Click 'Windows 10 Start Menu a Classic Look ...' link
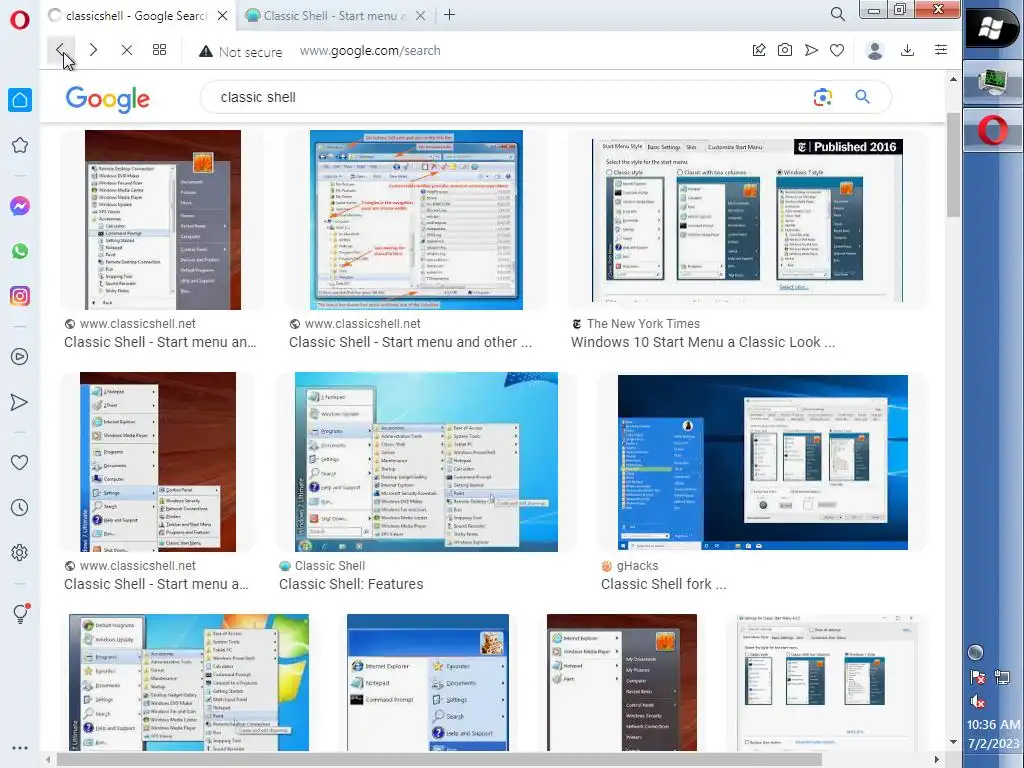The width and height of the screenshot is (1024, 768). (703, 342)
